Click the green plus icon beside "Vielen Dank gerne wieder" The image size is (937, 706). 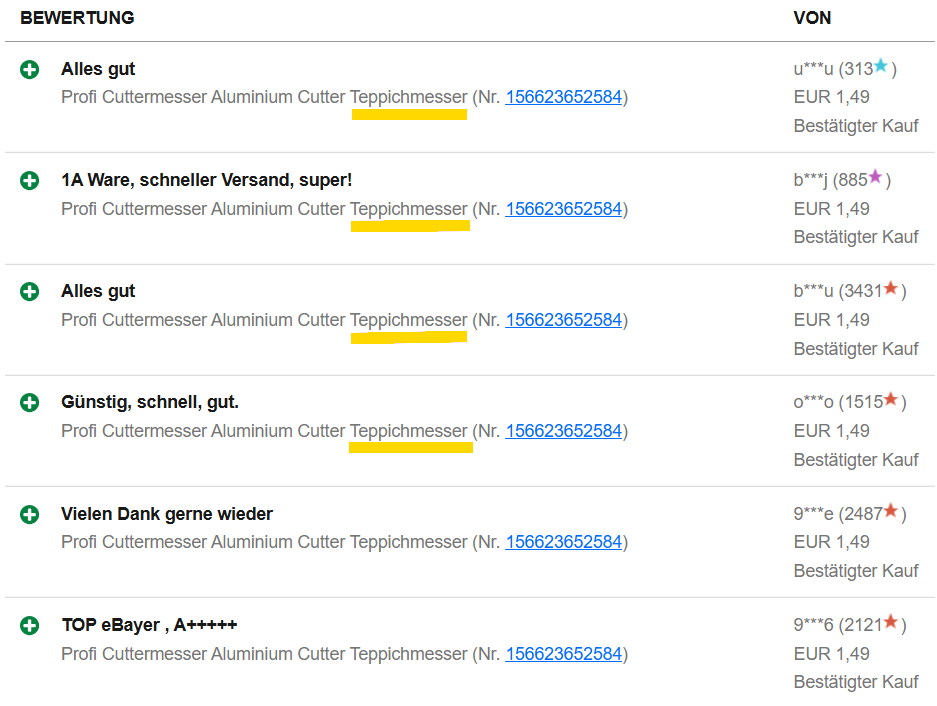(30, 514)
